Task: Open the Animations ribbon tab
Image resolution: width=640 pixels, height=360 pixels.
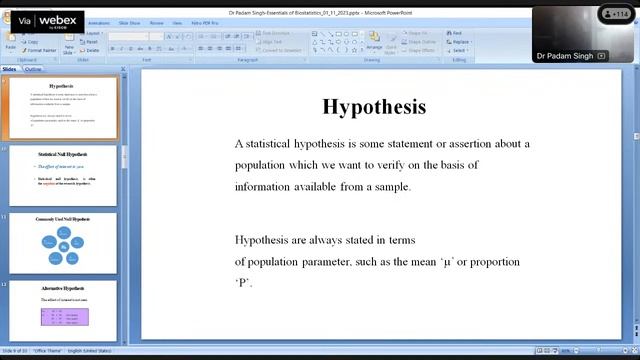Action: pyautogui.click(x=99, y=23)
